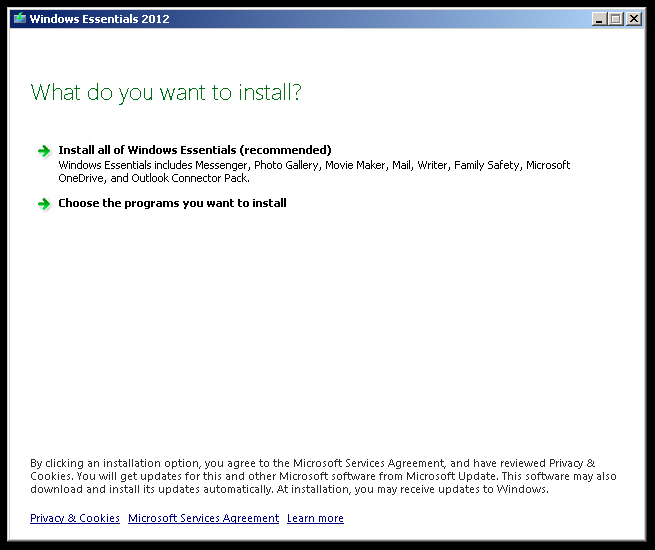655x550 pixels.
Task: Select Choose the programs you want to install
Action: [x=172, y=203]
